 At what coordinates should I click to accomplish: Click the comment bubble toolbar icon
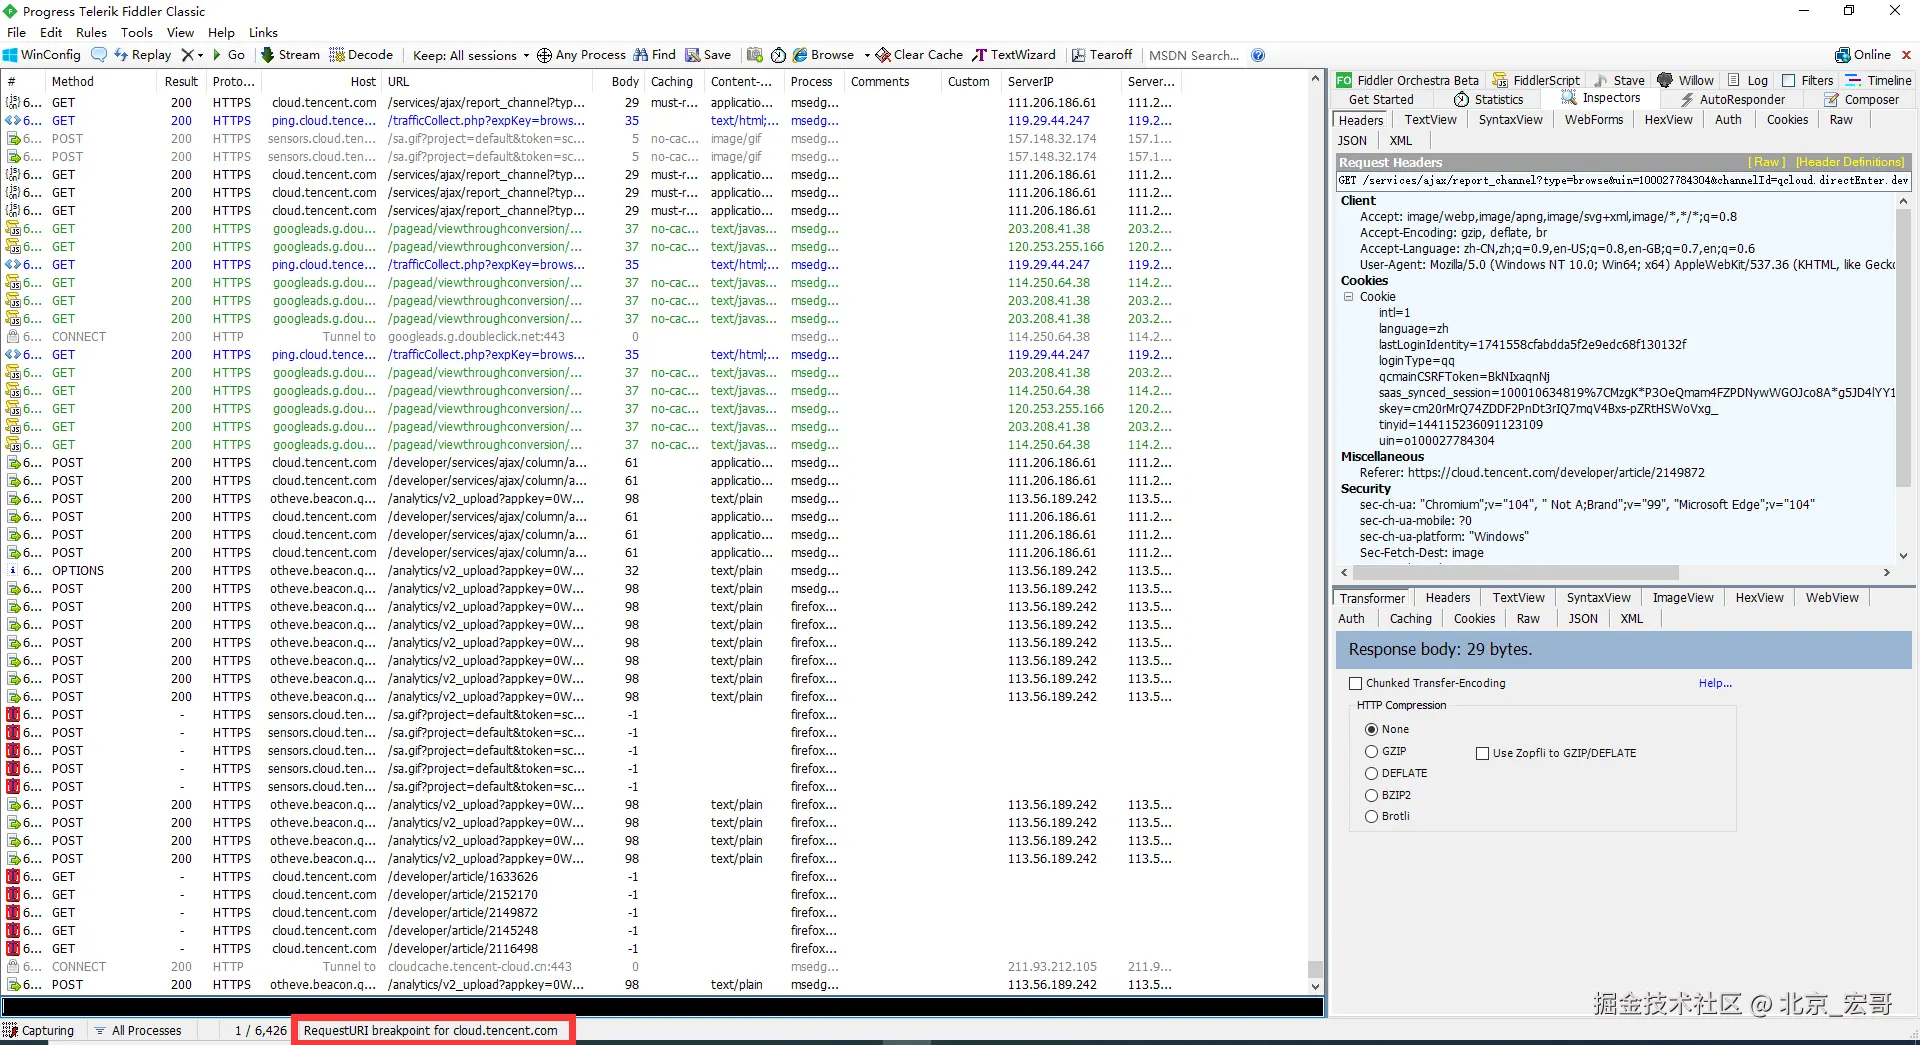point(99,55)
